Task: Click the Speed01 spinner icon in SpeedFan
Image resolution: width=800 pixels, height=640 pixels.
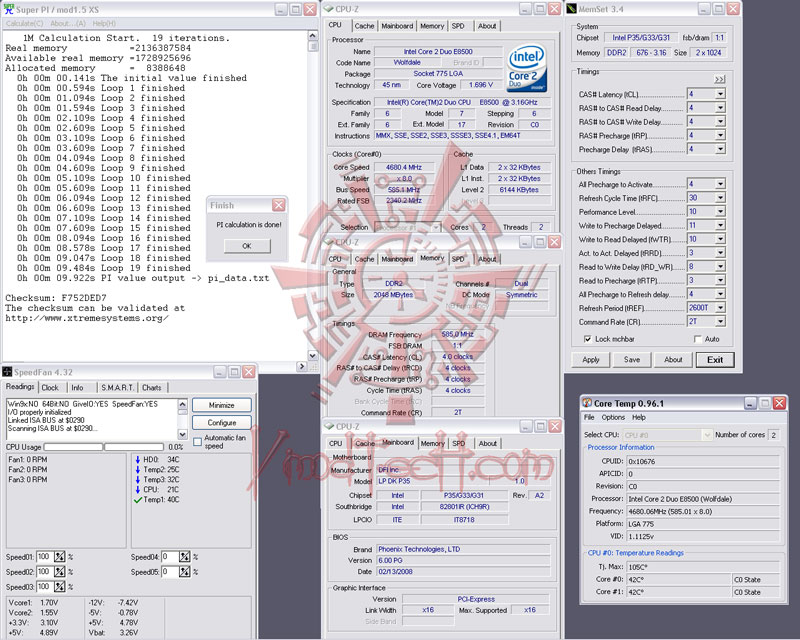Action: (x=60, y=557)
